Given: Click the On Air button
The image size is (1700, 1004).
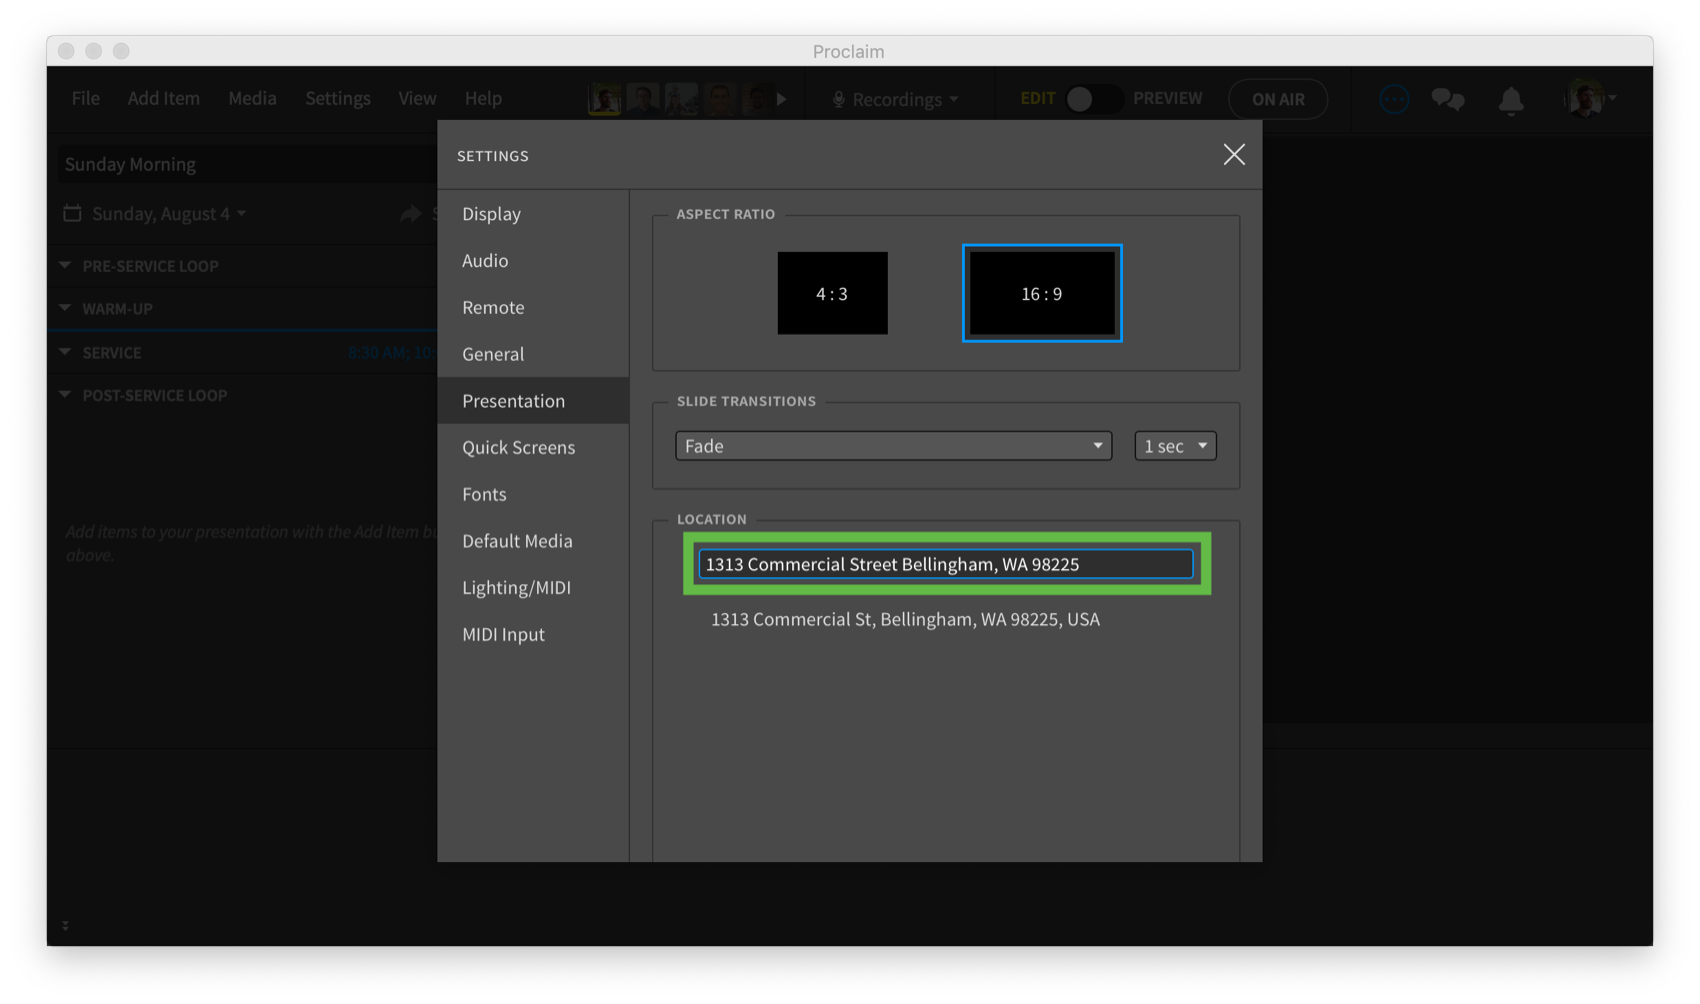Looking at the screenshot, I should [1277, 99].
